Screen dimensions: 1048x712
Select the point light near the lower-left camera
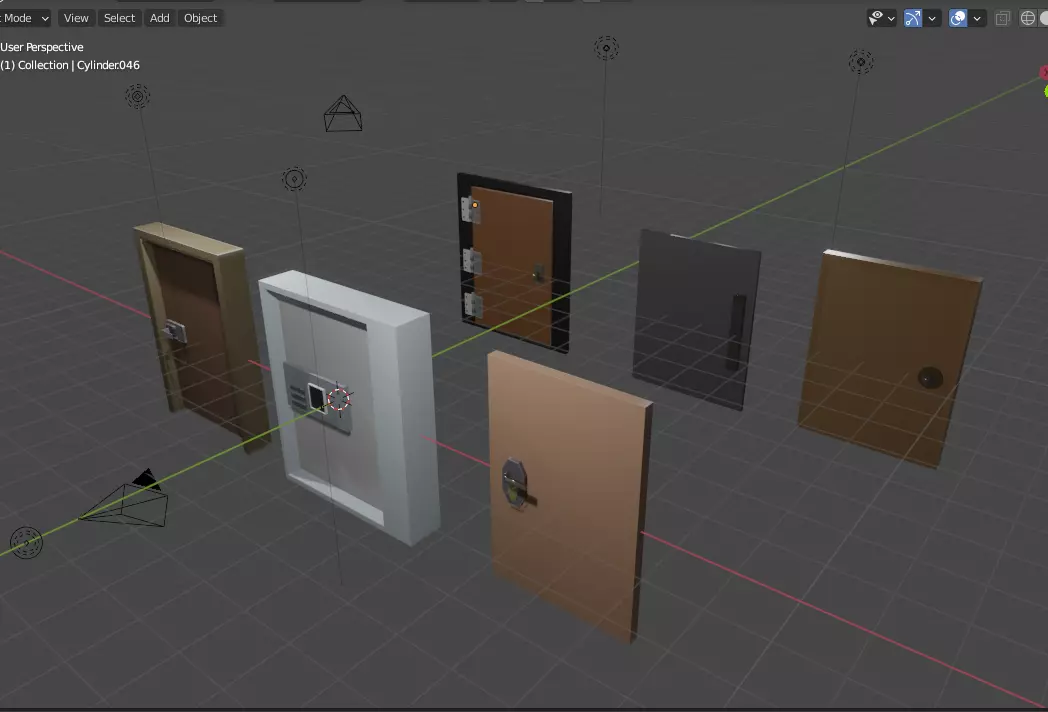coord(27,542)
